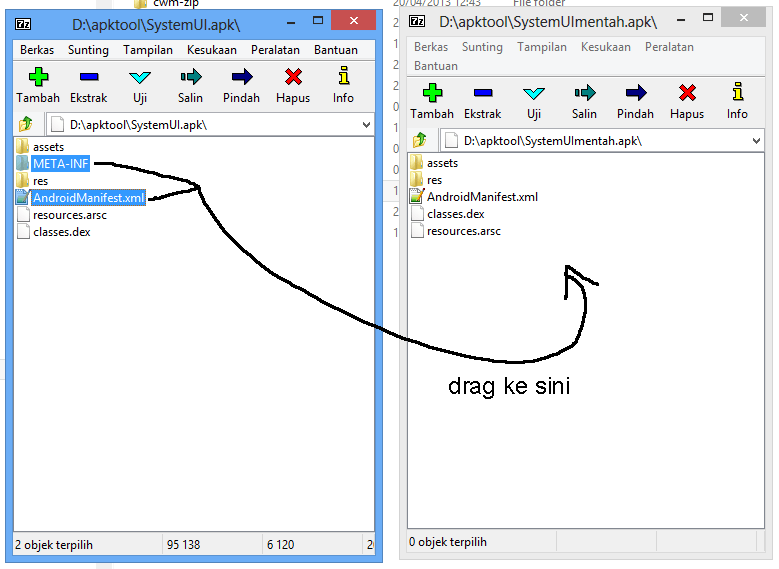Click Pindah move icon in SystemUI.apk window

[x=242, y=77]
